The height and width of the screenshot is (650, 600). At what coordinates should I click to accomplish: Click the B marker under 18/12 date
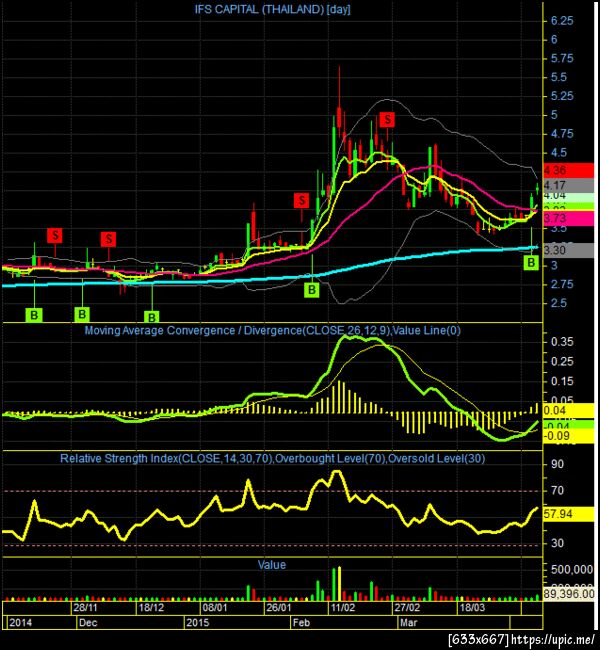(151, 317)
